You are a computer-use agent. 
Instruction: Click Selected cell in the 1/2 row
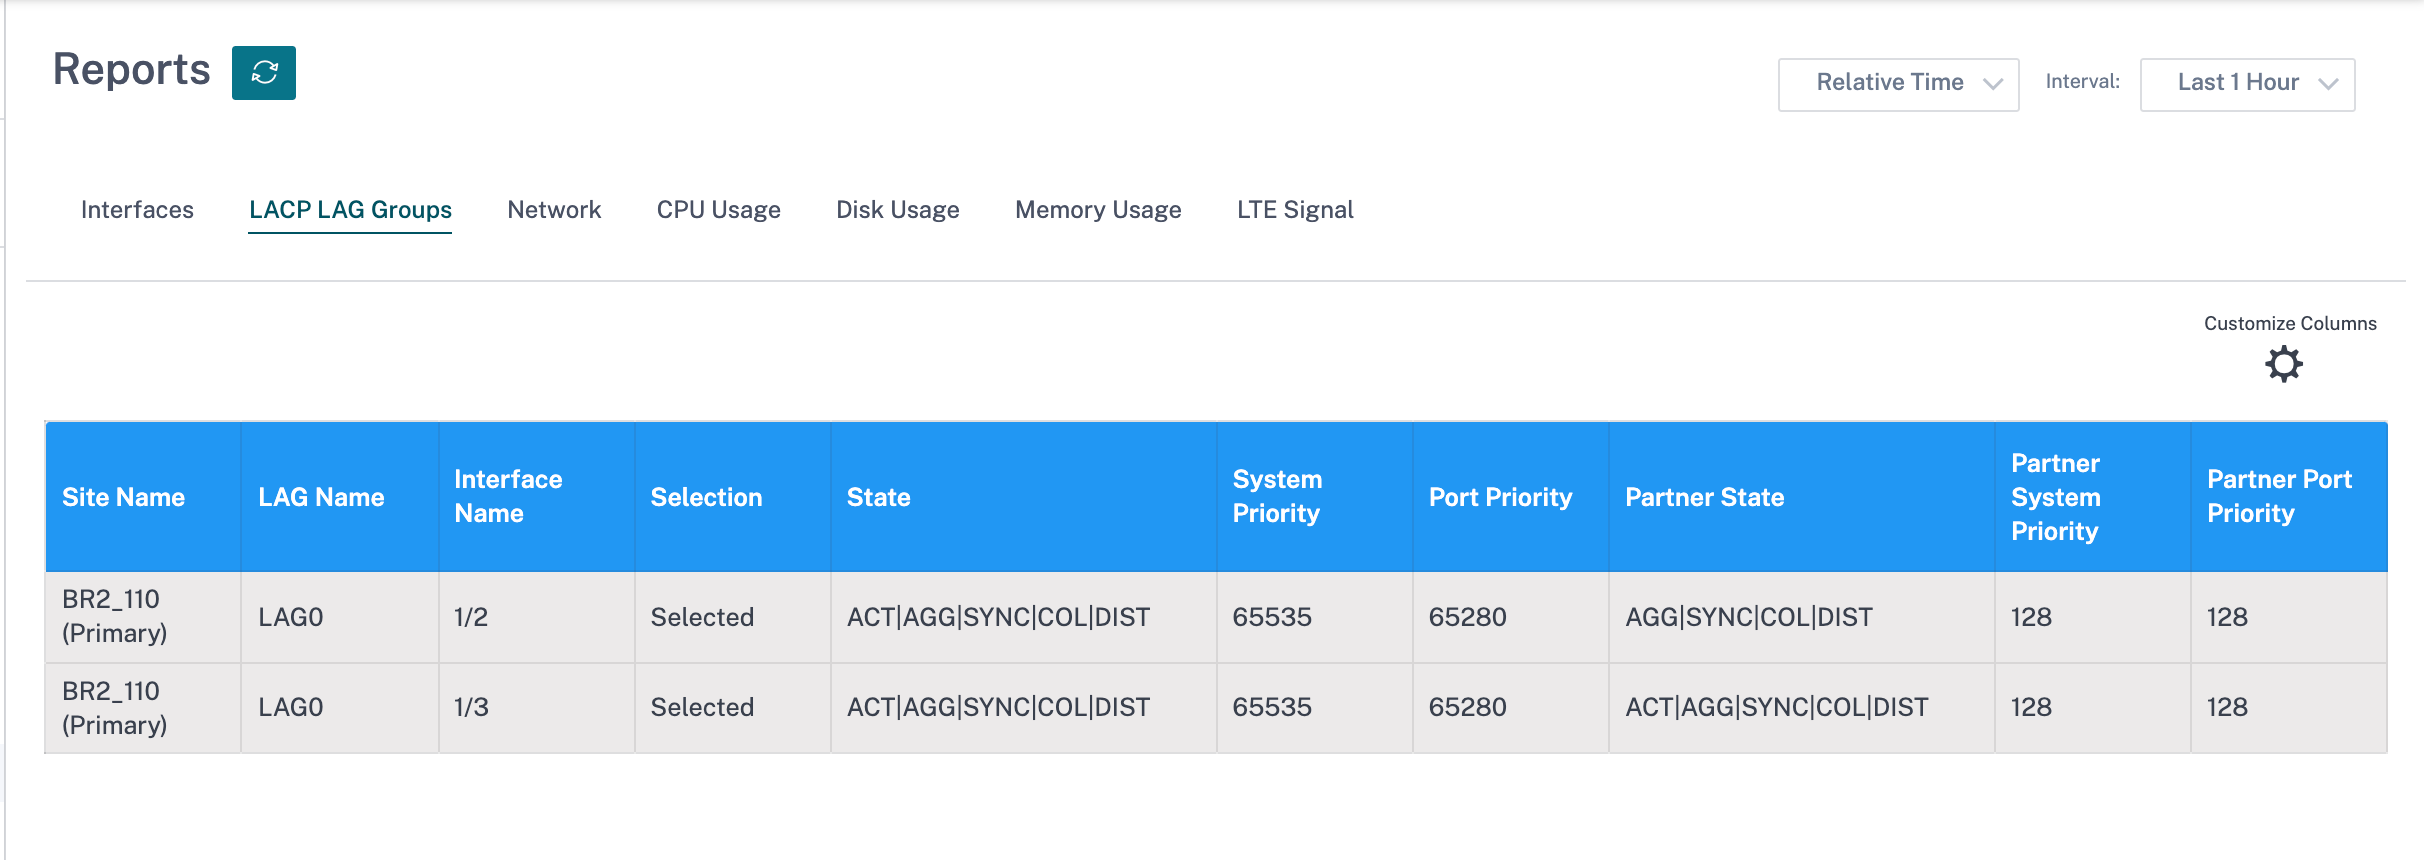(732, 617)
